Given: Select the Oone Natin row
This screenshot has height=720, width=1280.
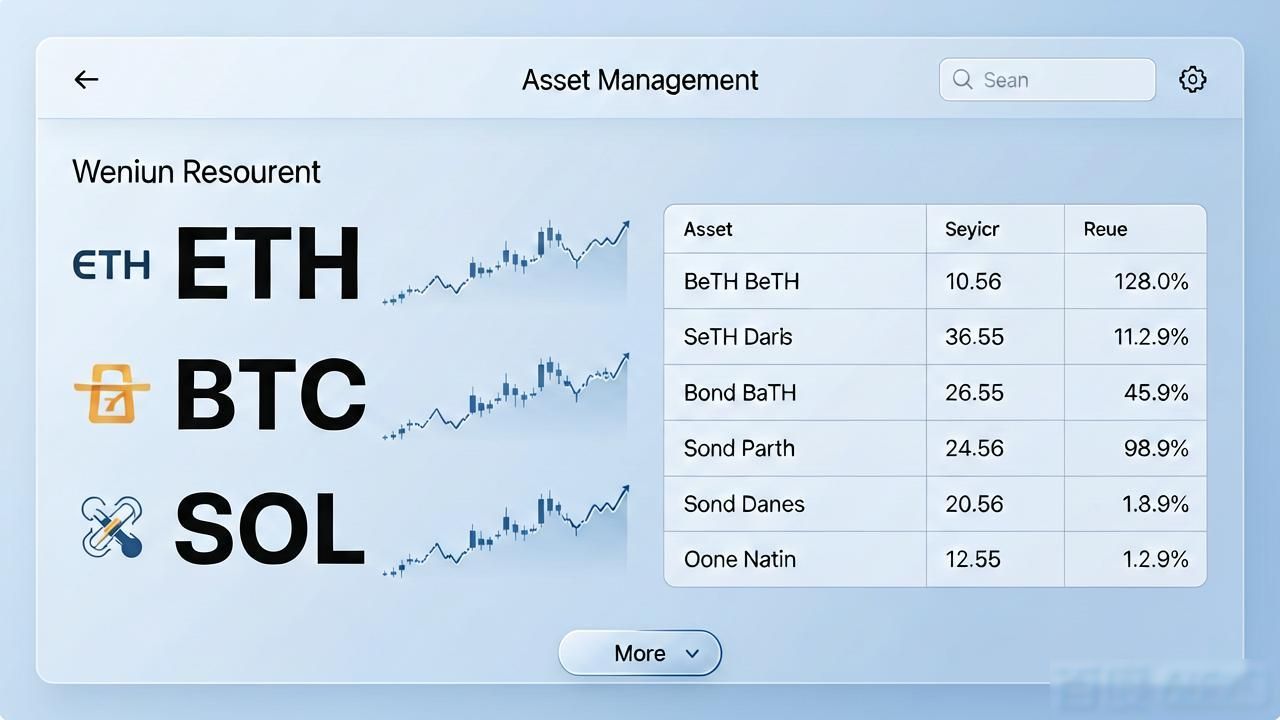Looking at the screenshot, I should (x=935, y=559).
